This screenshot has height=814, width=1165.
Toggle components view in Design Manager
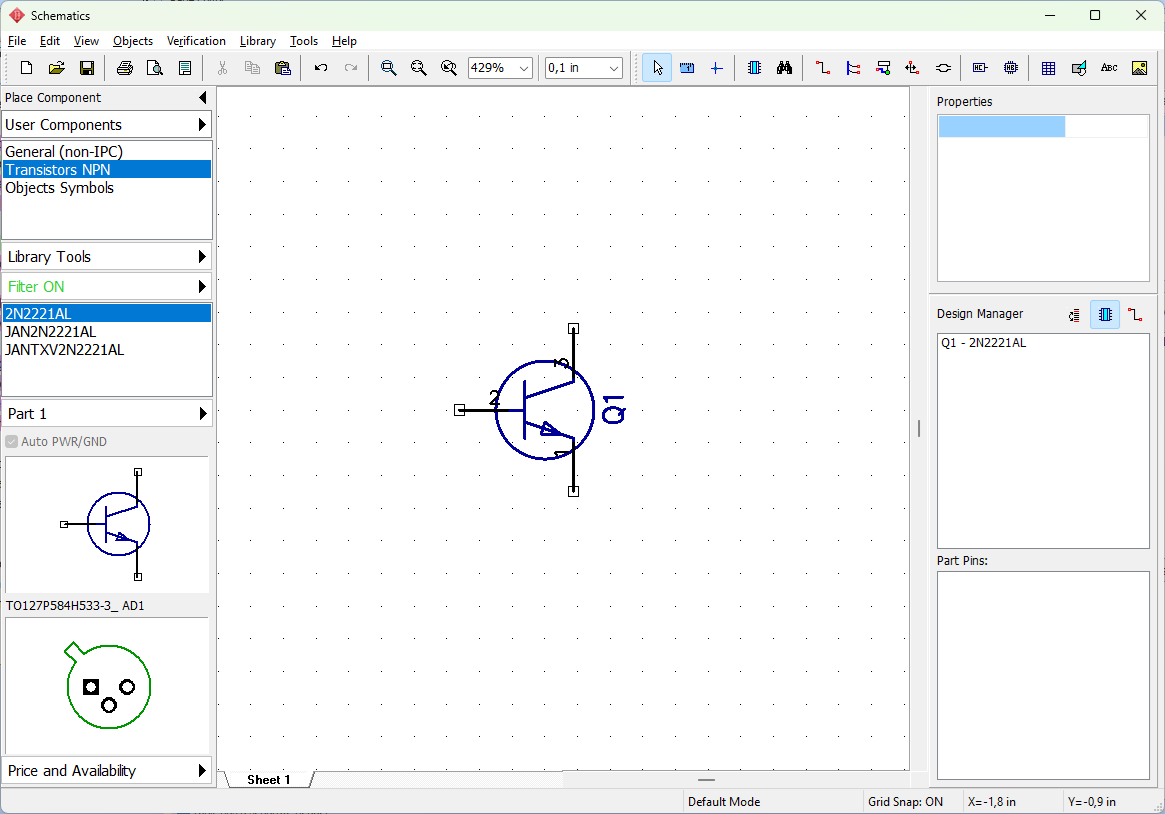1105,315
